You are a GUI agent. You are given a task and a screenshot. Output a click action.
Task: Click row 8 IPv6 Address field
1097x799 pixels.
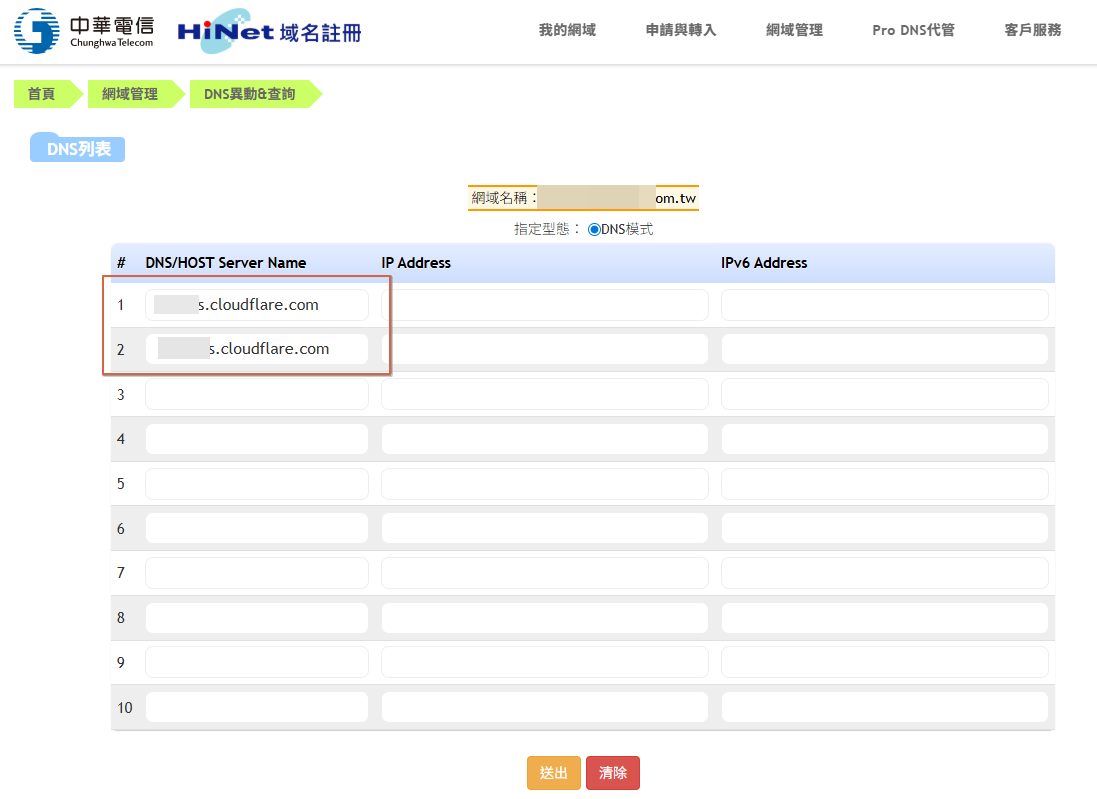pos(884,617)
